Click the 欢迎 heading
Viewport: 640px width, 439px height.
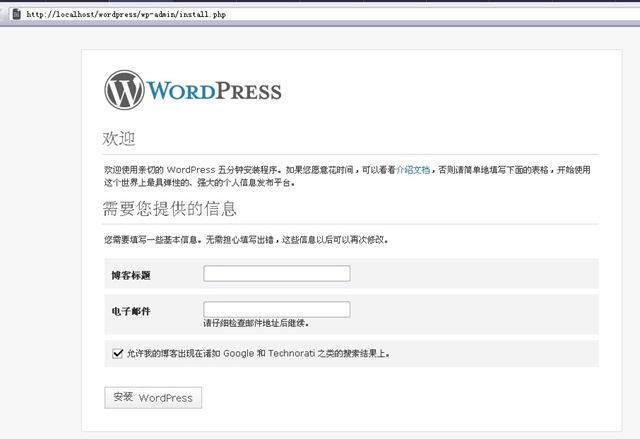pos(118,139)
